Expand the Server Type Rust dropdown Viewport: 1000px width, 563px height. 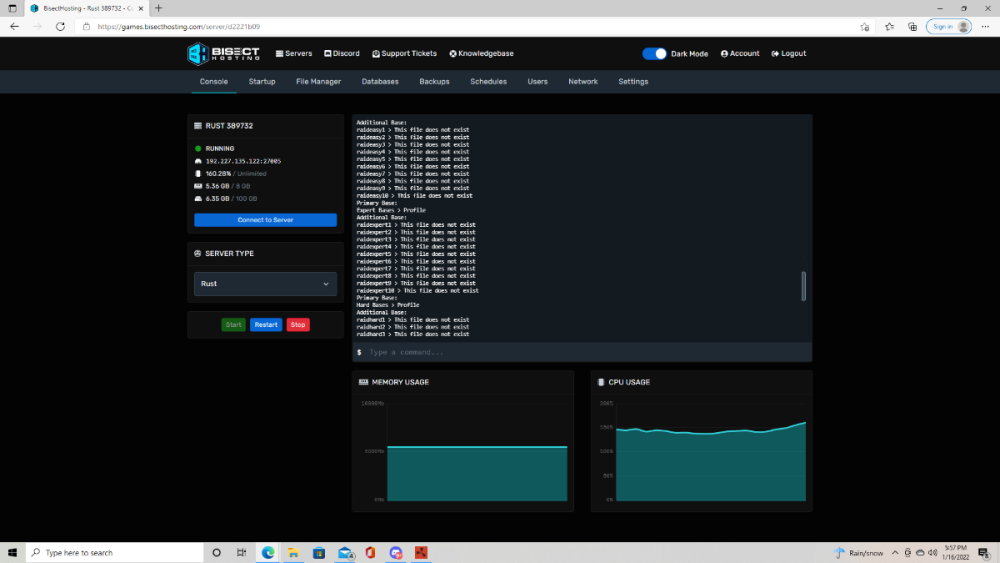[265, 284]
